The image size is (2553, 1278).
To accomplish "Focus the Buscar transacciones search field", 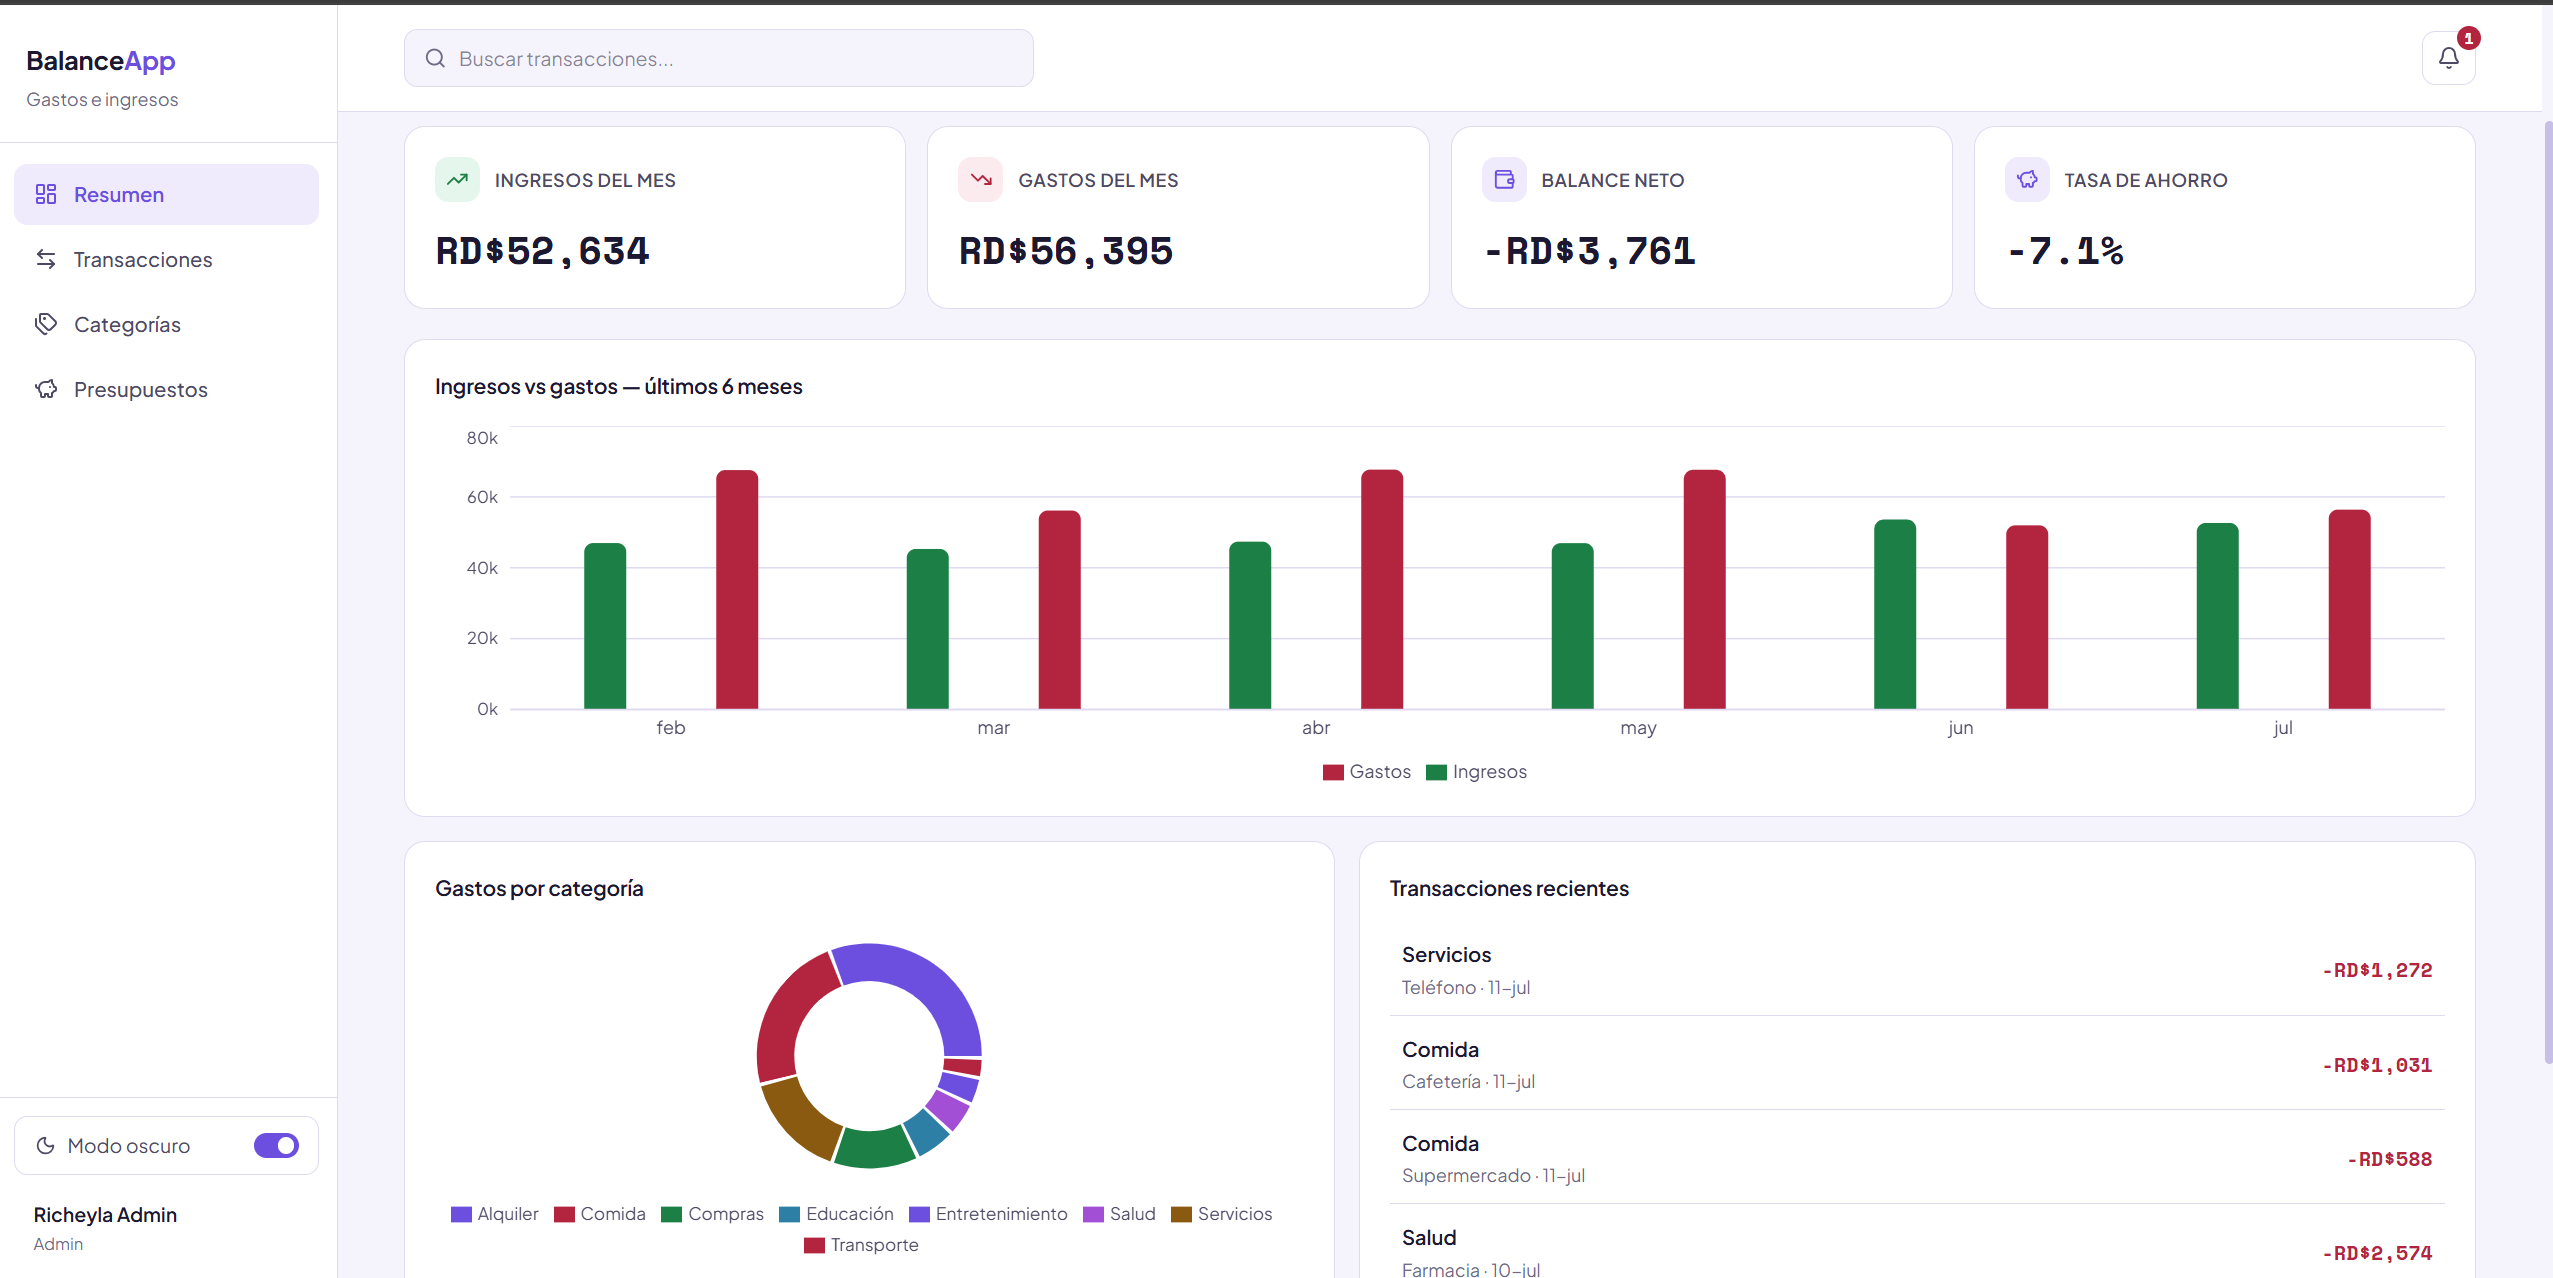I will [x=718, y=58].
